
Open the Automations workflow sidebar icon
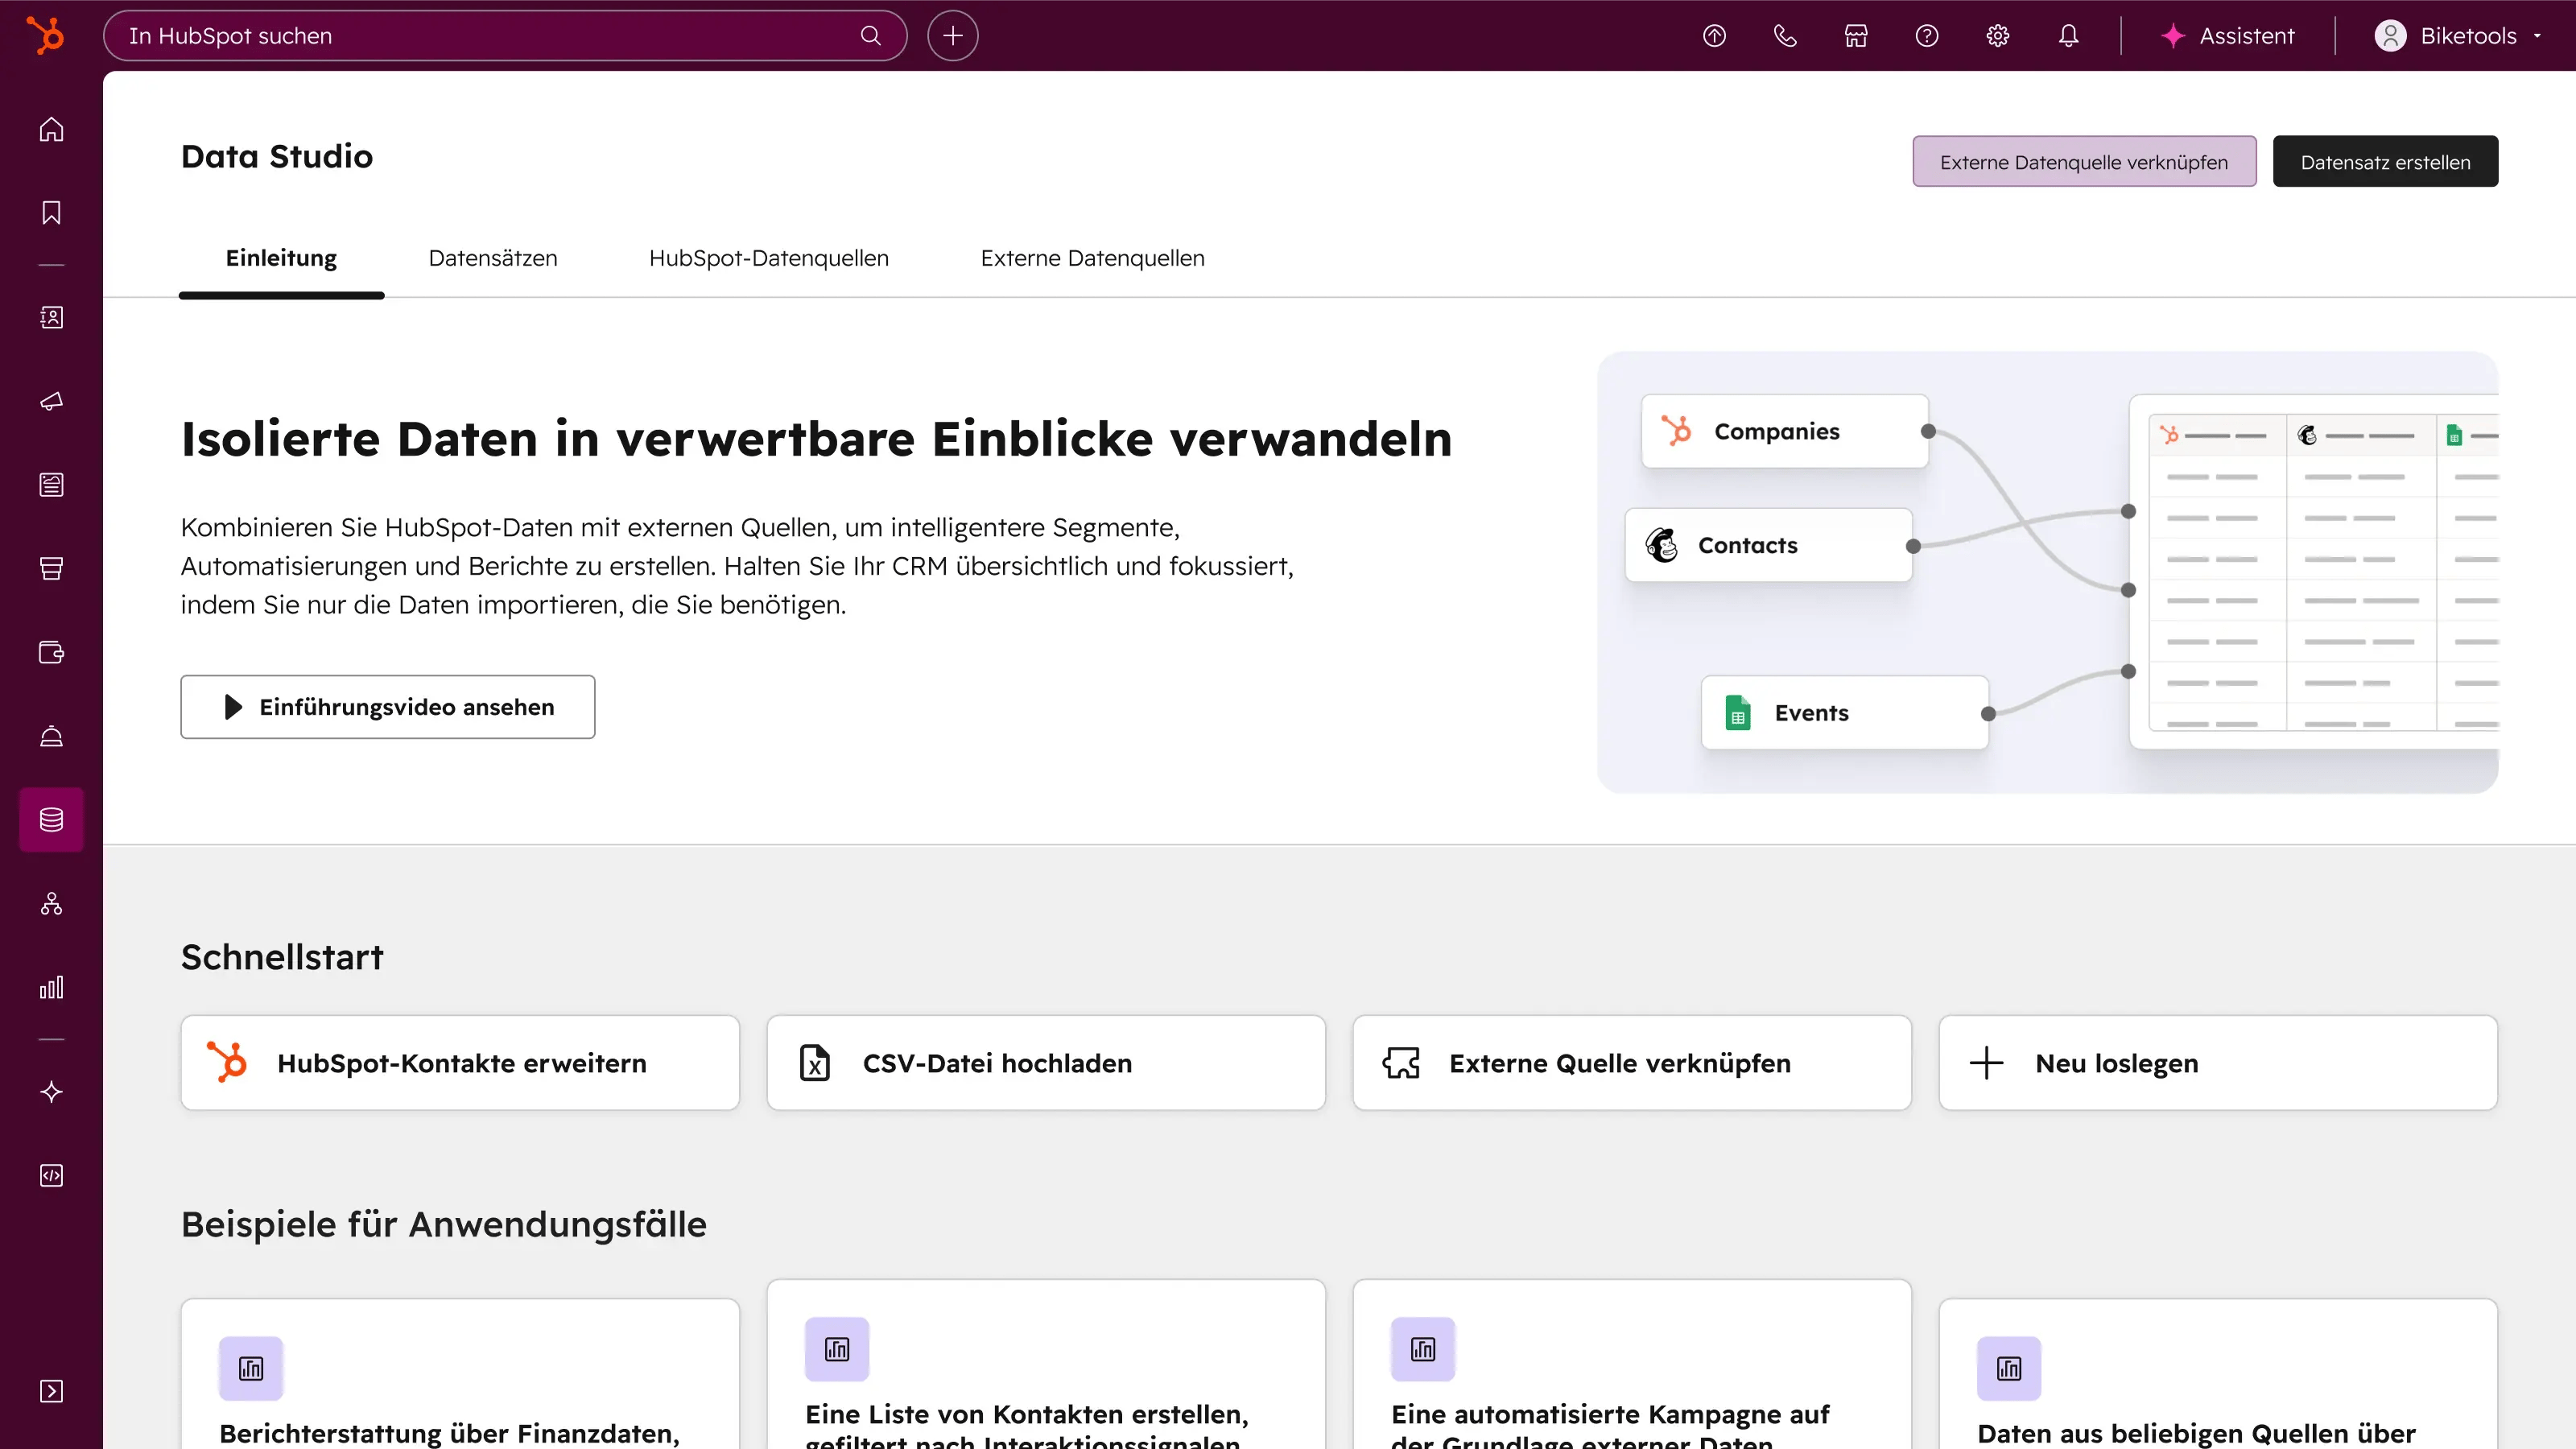(x=50, y=904)
